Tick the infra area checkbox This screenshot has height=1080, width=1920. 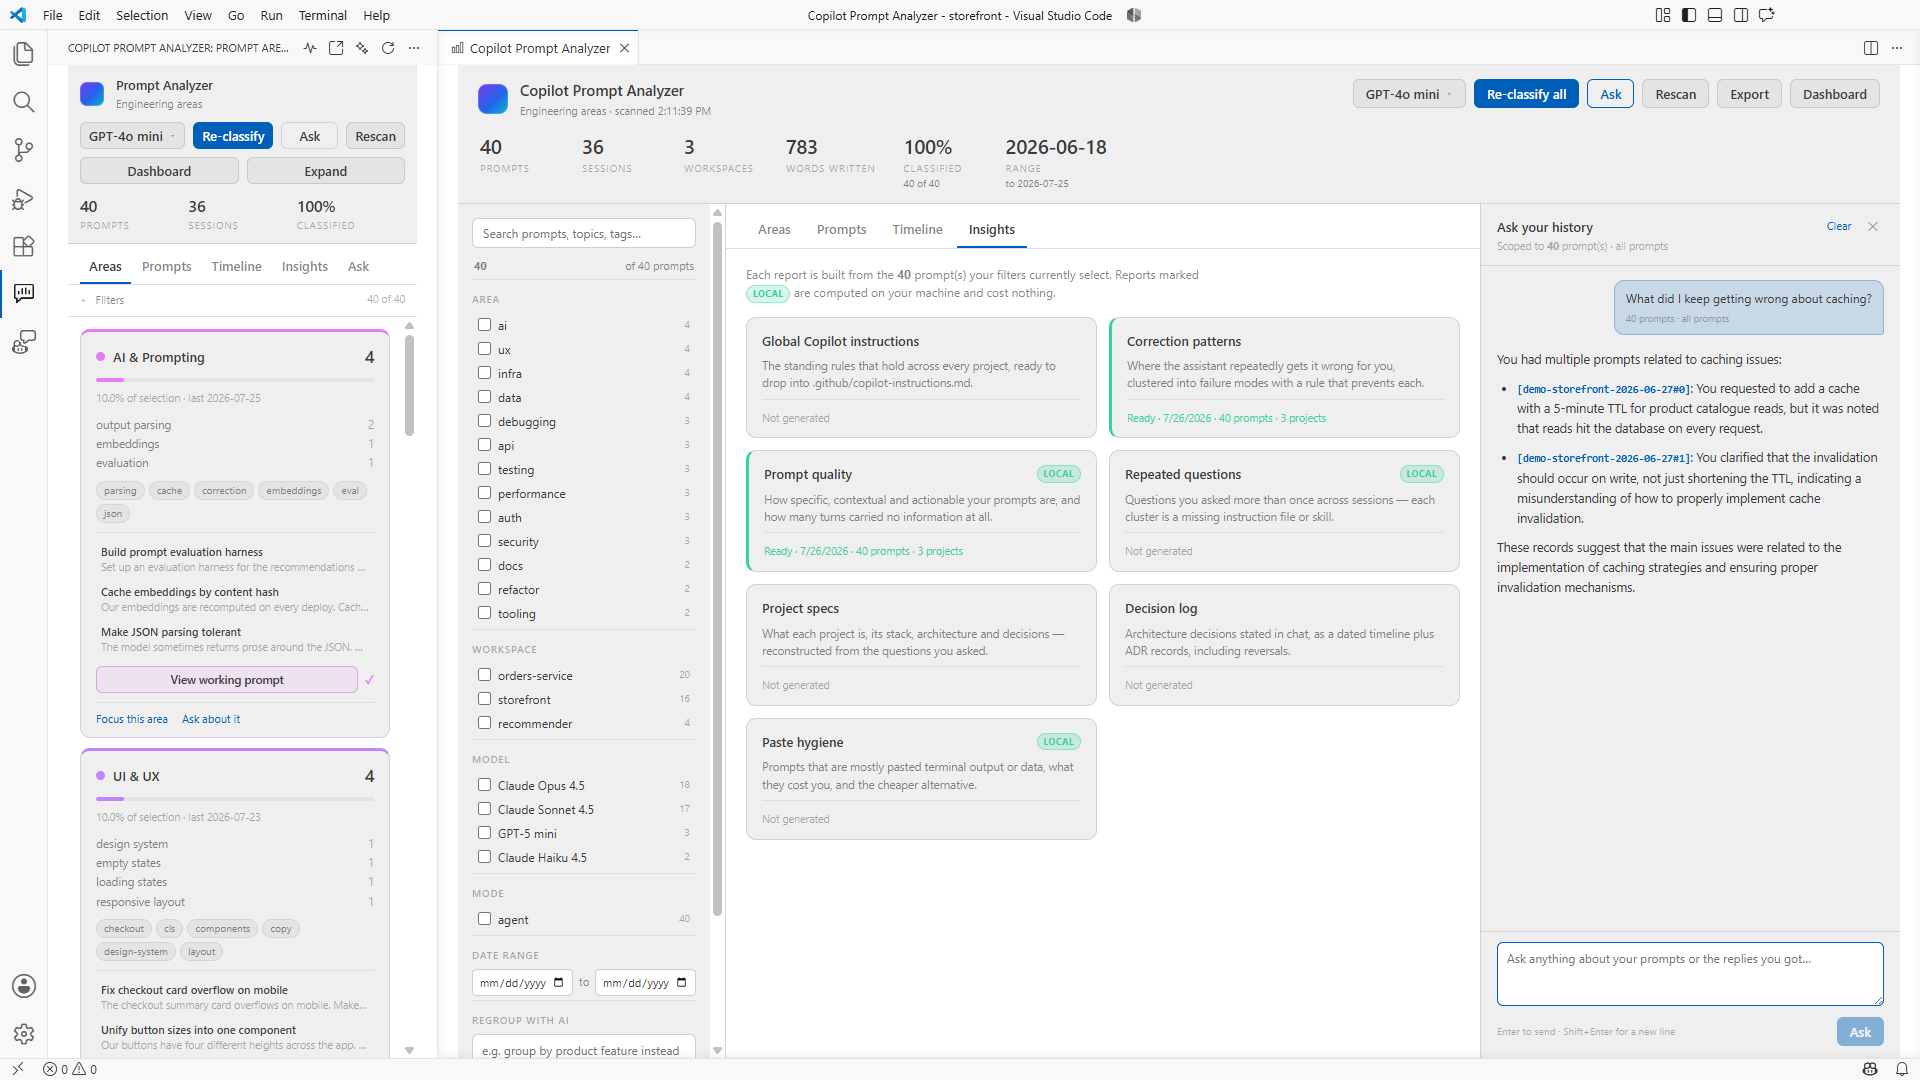485,373
